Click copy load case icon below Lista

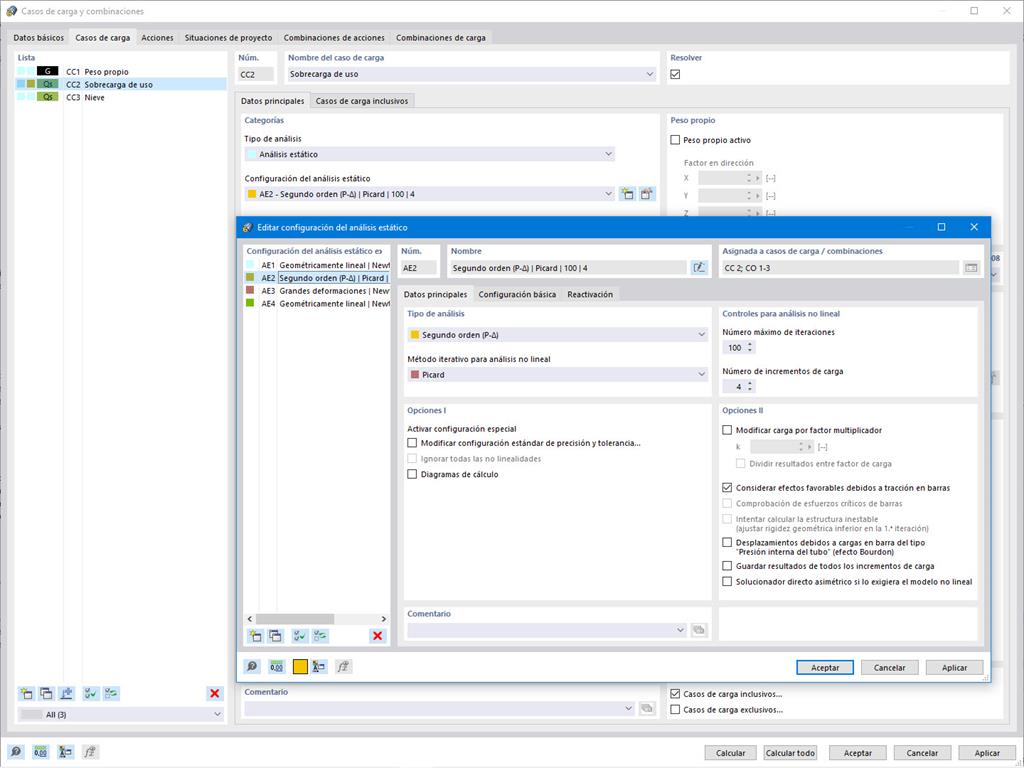pyautogui.click(x=46, y=694)
